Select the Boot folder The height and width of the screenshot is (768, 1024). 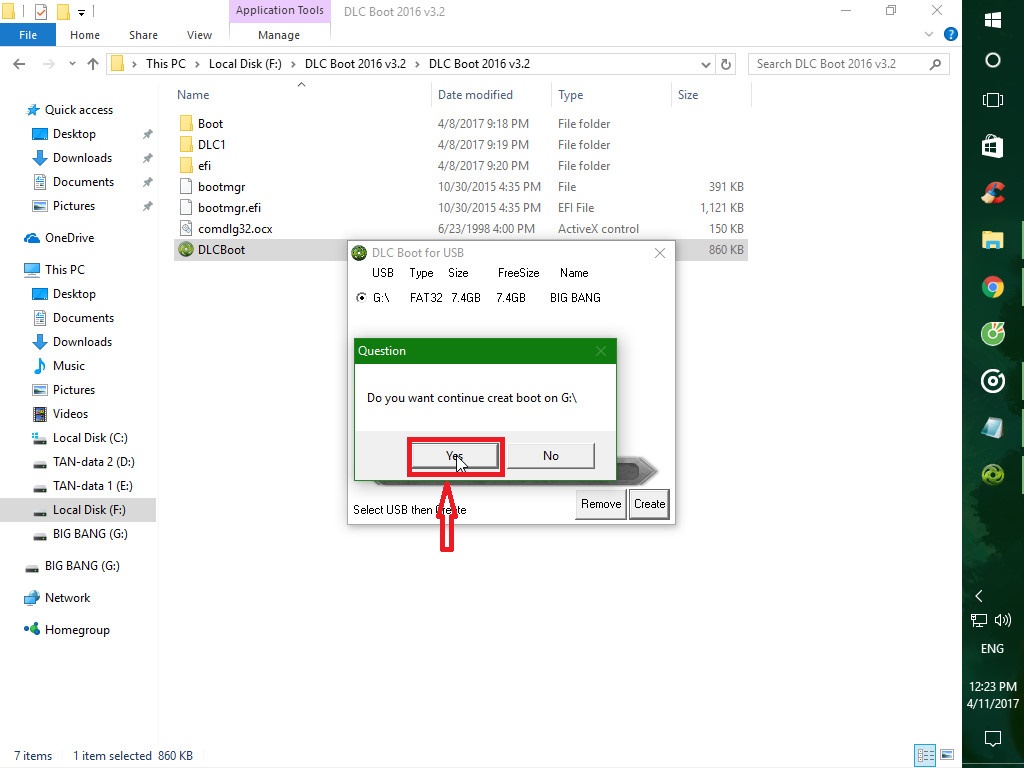210,123
